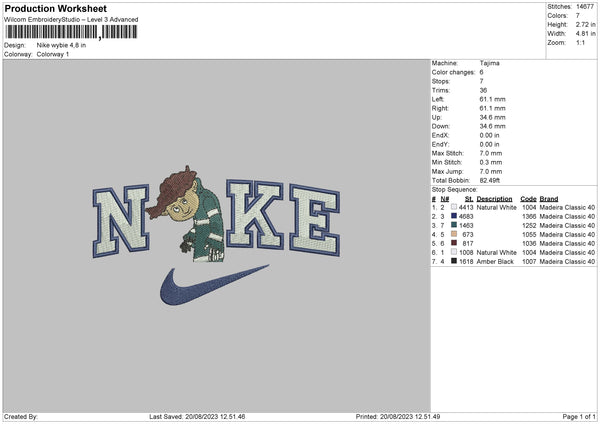This screenshot has height=424, width=600.
Task: Click the Machine value Tajima
Action: [x=489, y=63]
